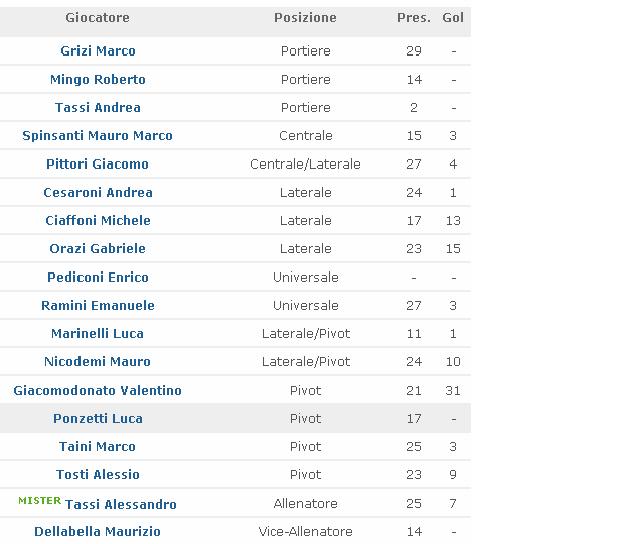Click Taini Marco's name link
The height and width of the screenshot is (544, 640).
coord(98,446)
